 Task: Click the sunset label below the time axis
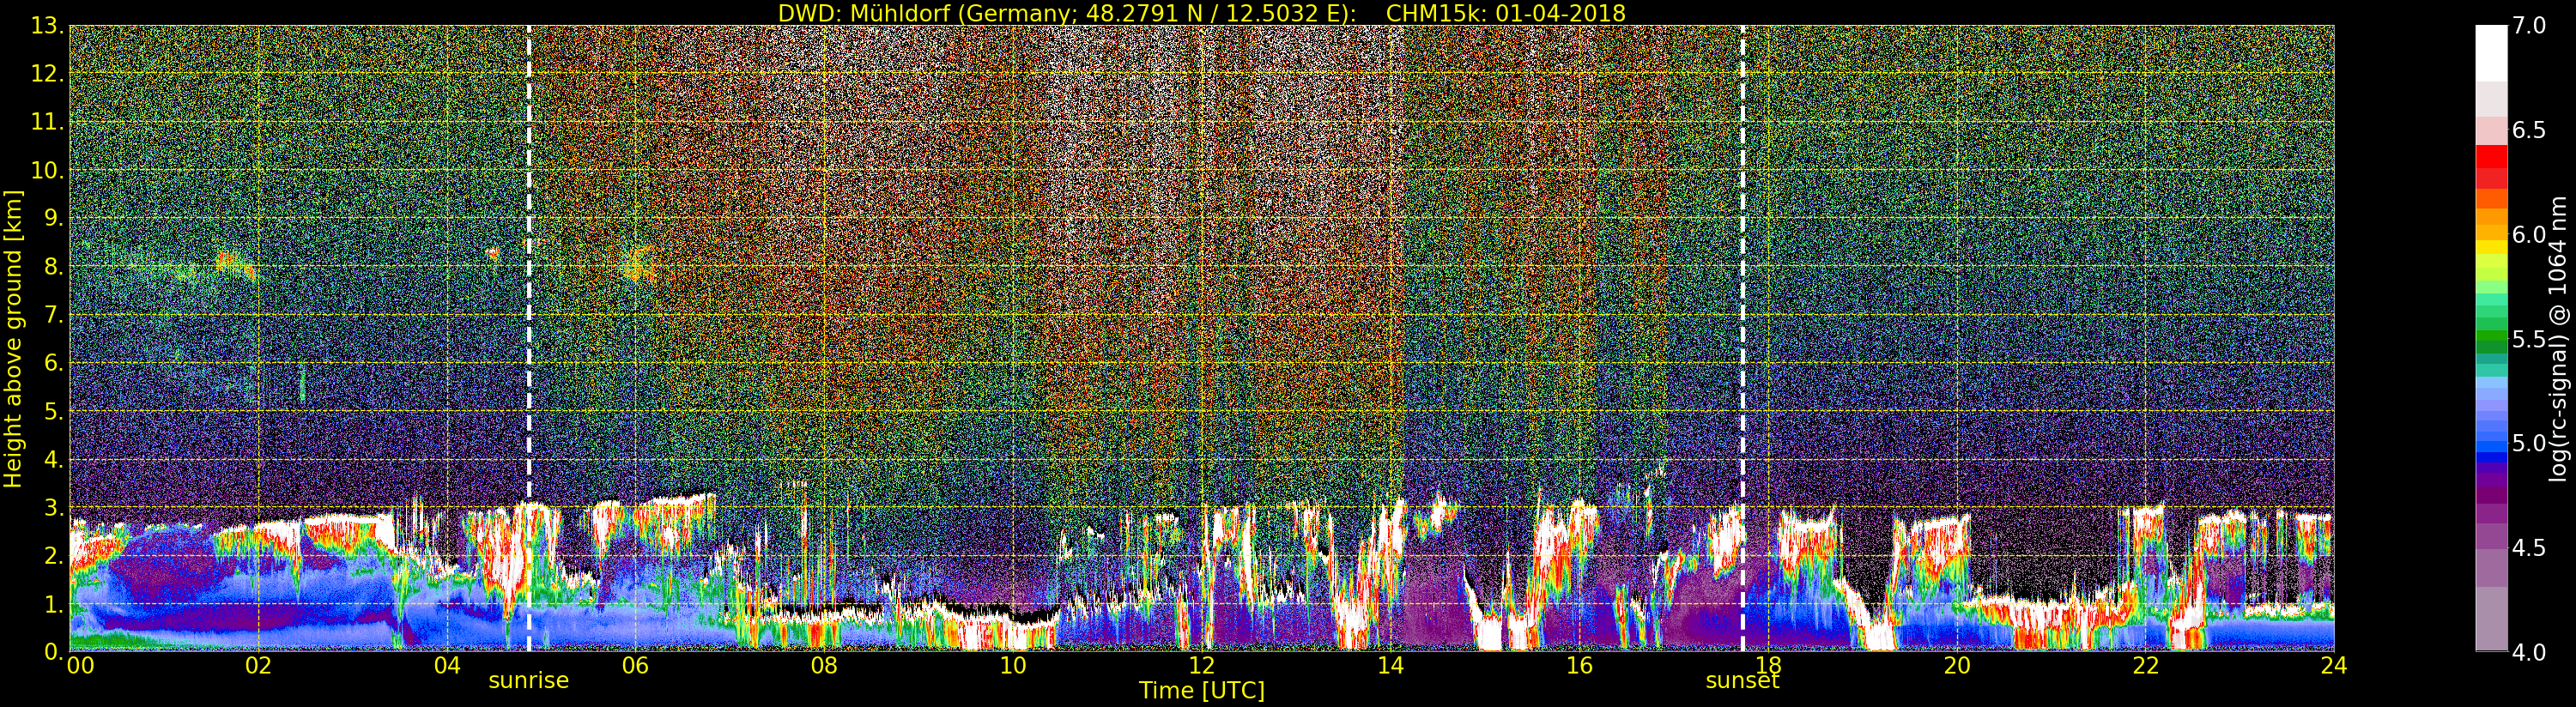(x=1742, y=681)
